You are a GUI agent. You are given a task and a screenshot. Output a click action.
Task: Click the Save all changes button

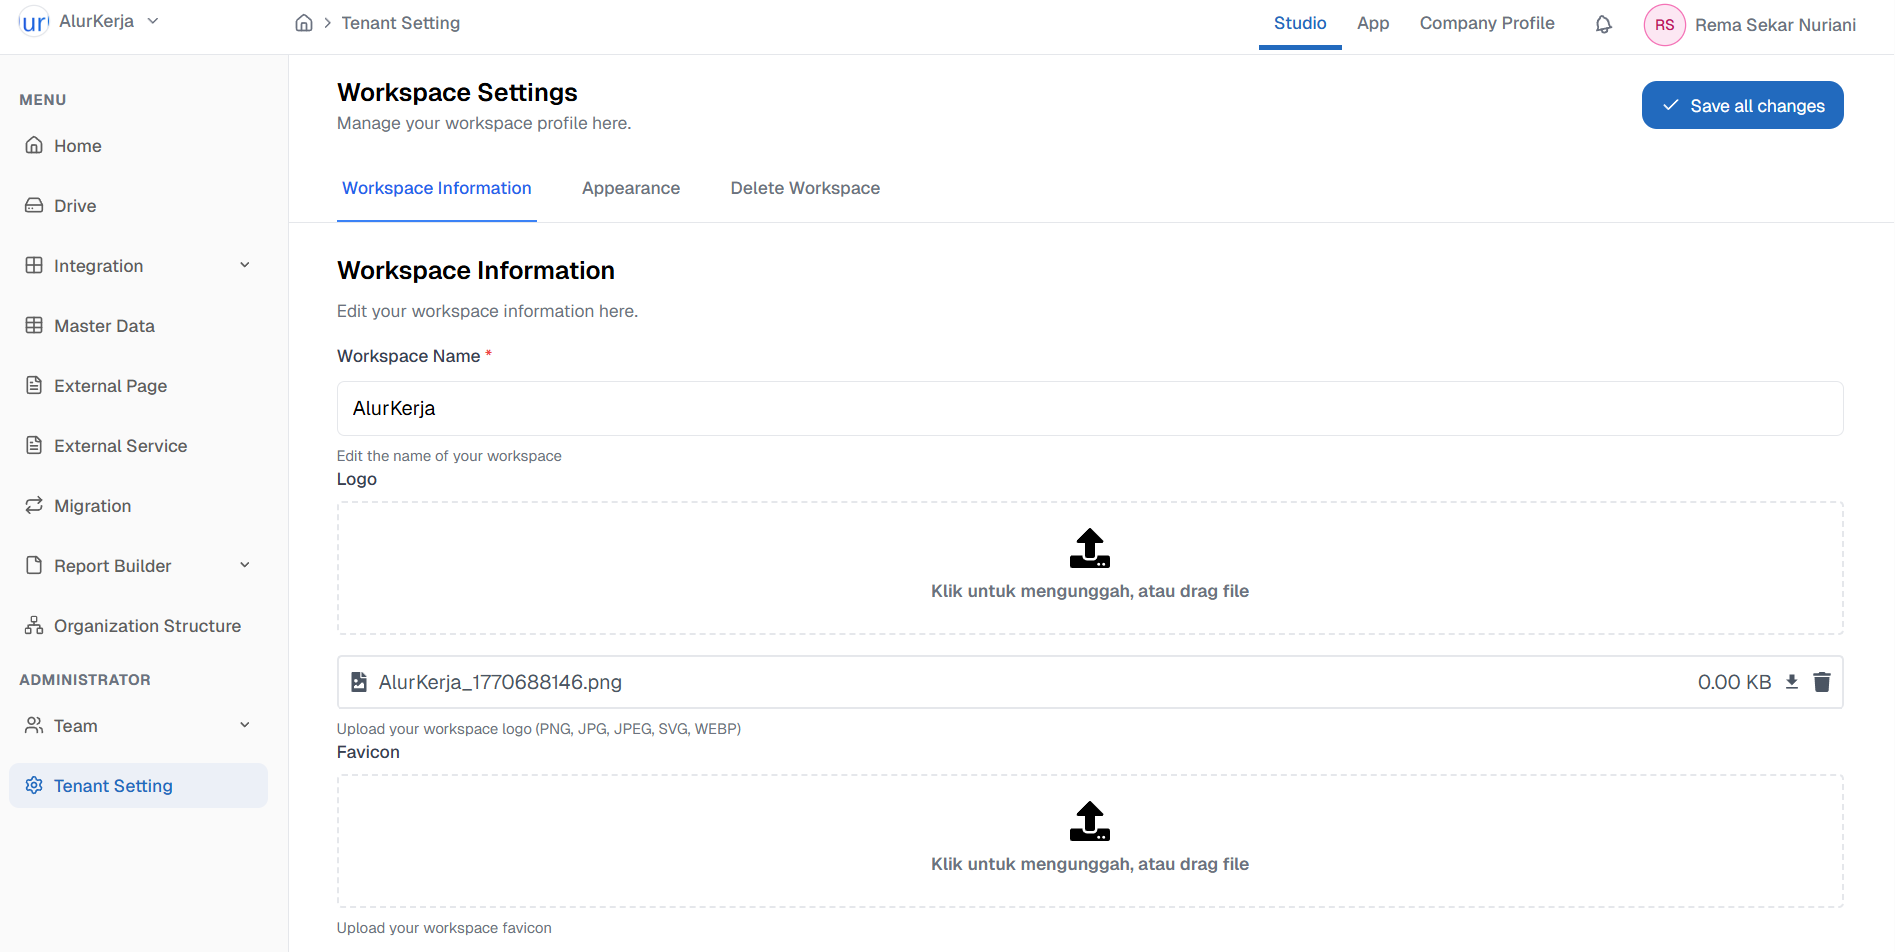click(x=1742, y=105)
